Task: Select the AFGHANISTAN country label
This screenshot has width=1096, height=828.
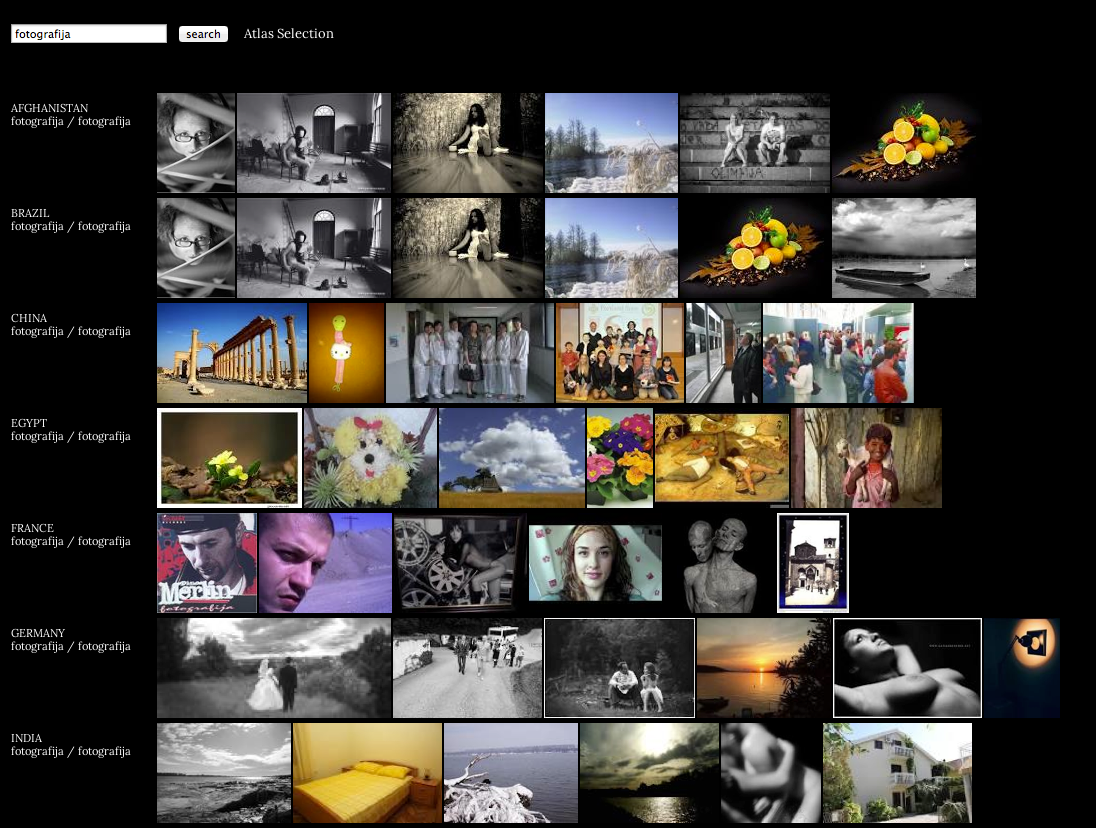Action: tap(50, 108)
